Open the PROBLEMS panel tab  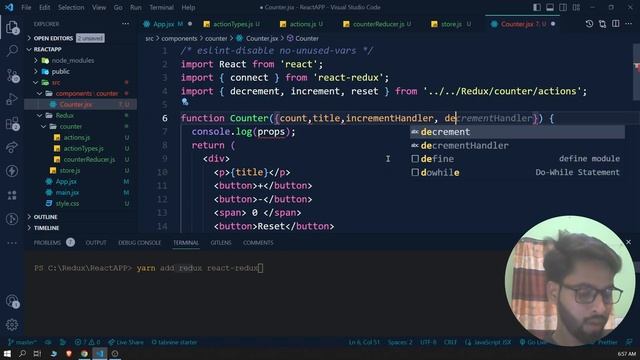(x=47, y=242)
